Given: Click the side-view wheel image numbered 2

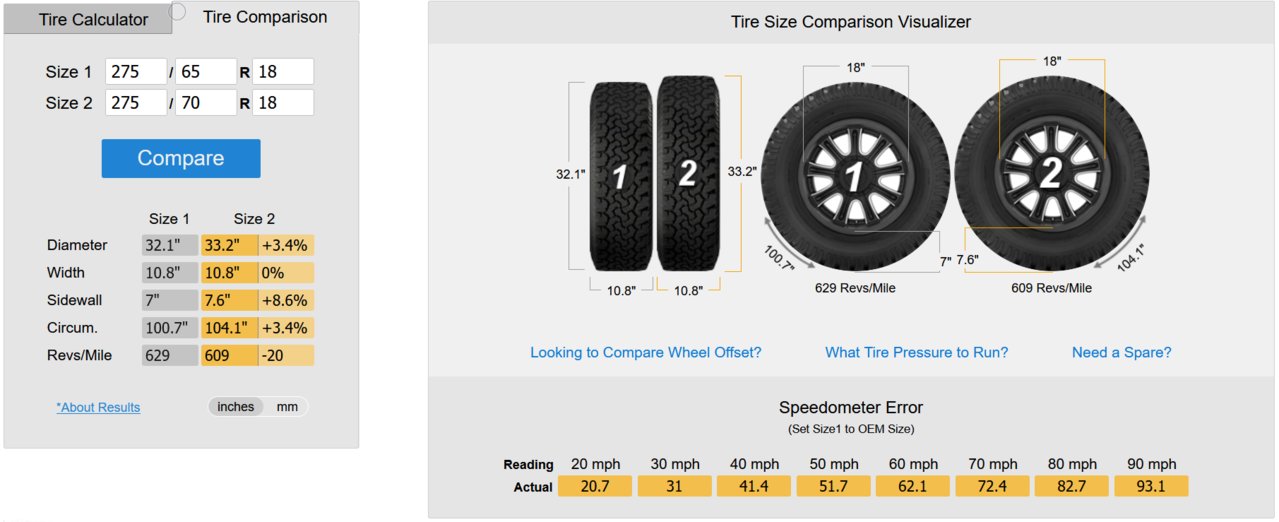Looking at the screenshot, I should click(x=1050, y=176).
